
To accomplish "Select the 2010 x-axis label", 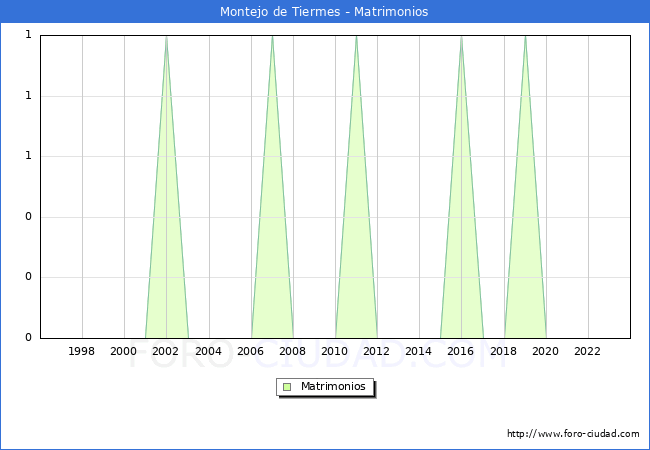I will [335, 351].
